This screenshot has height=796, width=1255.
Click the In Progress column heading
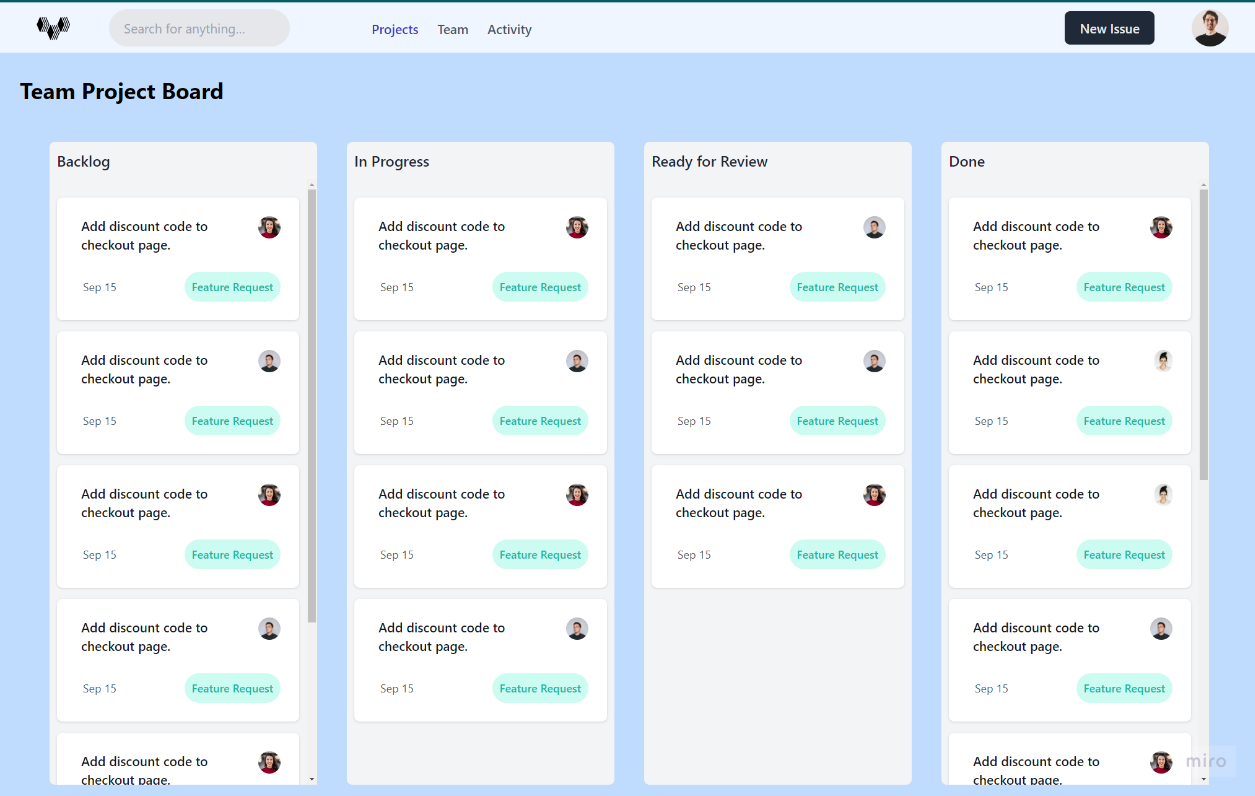coord(392,161)
